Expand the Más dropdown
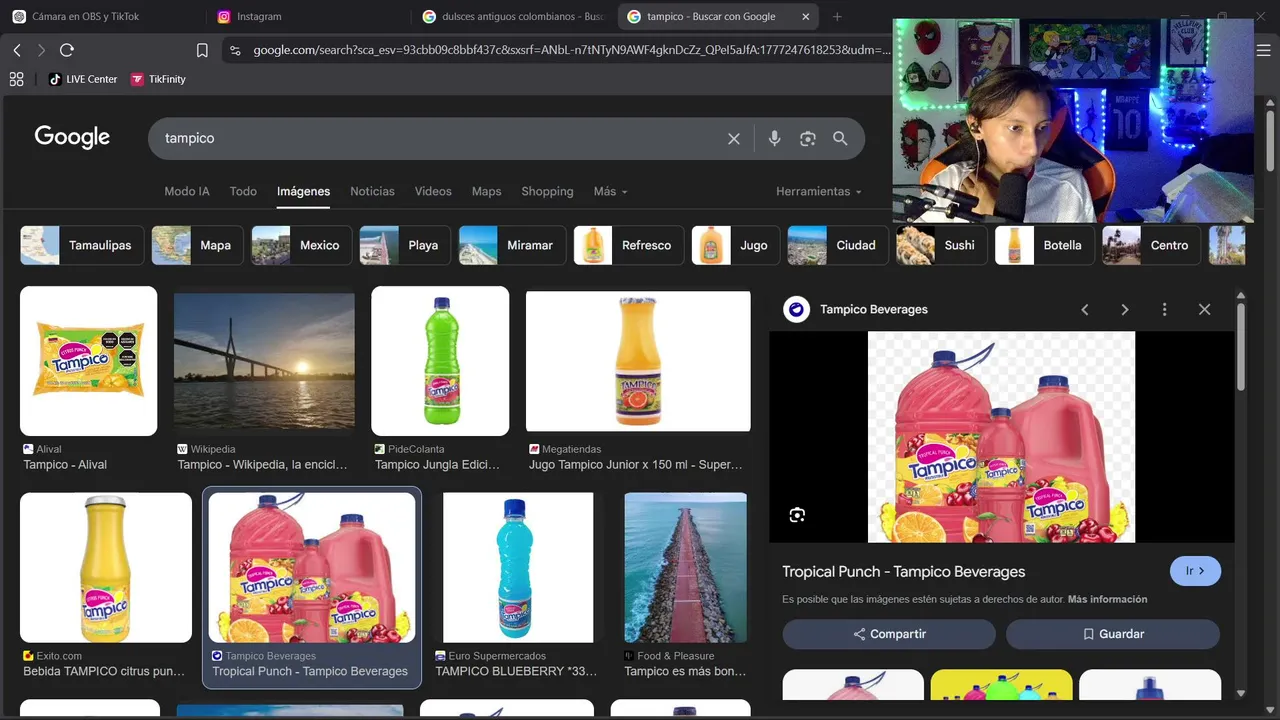This screenshot has width=1280, height=720. pyautogui.click(x=610, y=191)
